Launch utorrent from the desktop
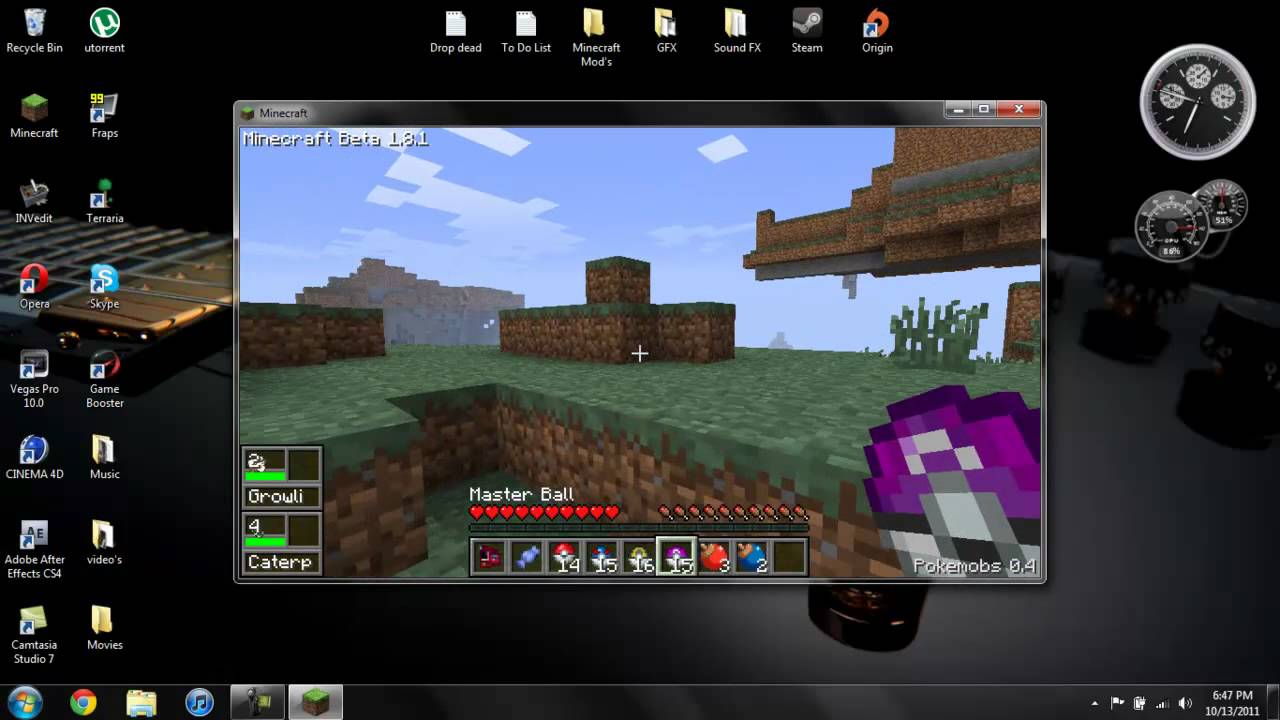1280x720 pixels. (x=104, y=30)
